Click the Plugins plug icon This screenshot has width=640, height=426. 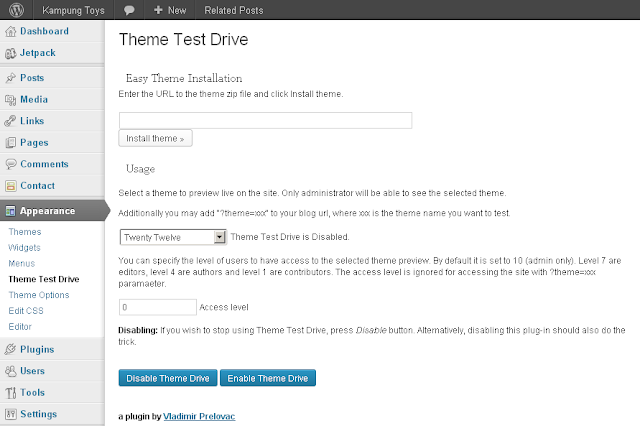[10, 350]
